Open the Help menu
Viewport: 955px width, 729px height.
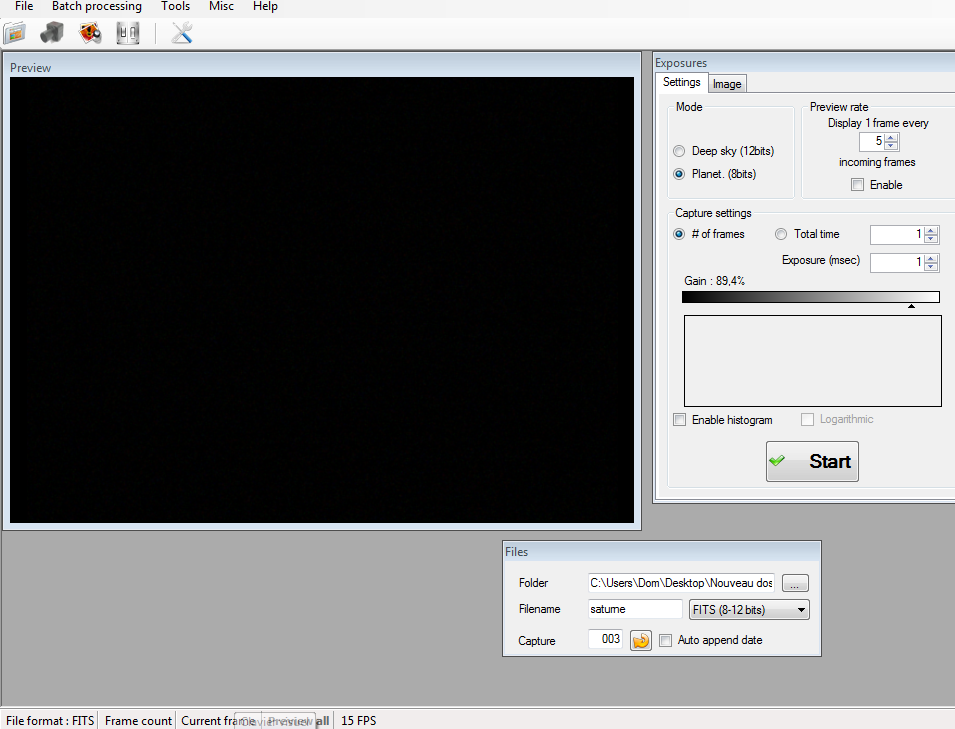(266, 7)
